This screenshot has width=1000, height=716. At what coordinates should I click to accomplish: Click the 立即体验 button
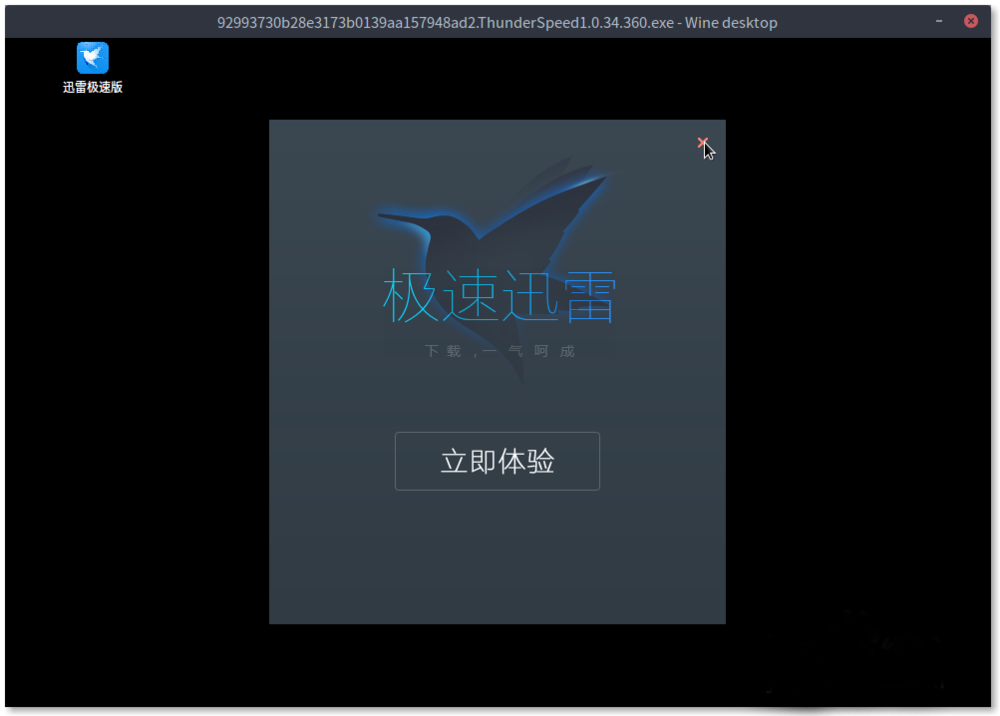pos(497,461)
